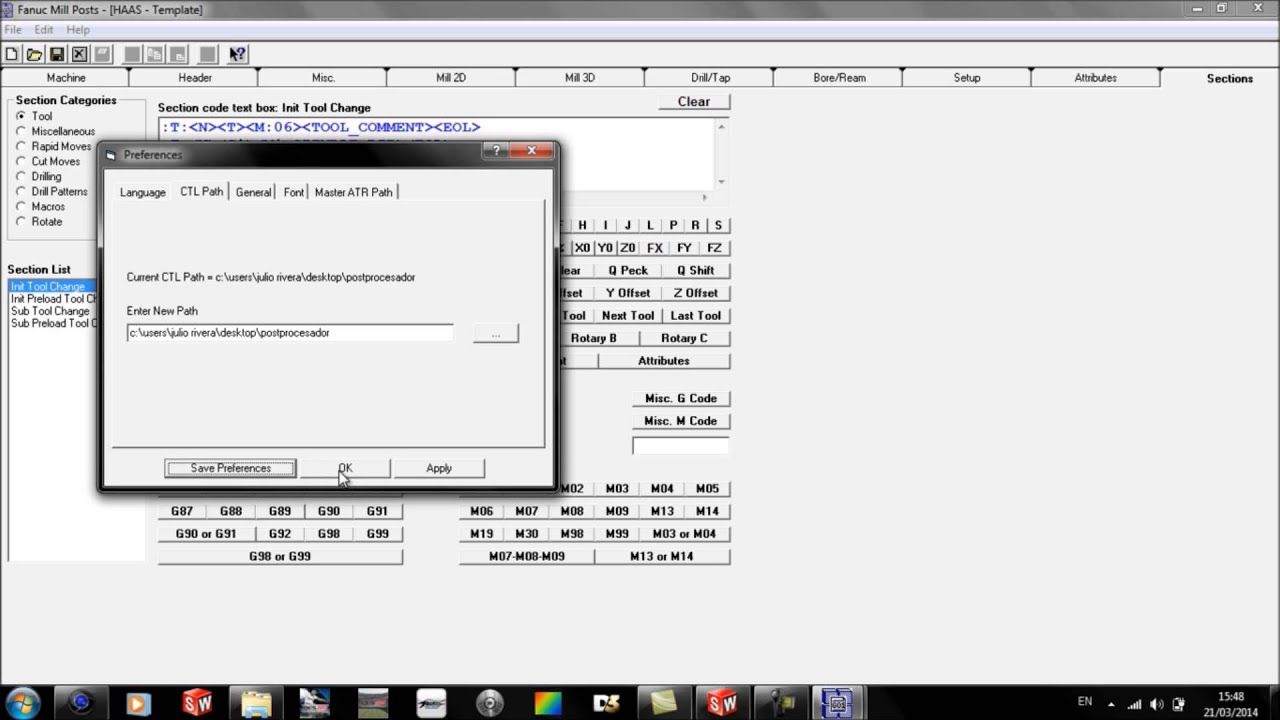The width and height of the screenshot is (1280, 720).
Task: Click the Misc. M Code button
Action: click(680, 421)
